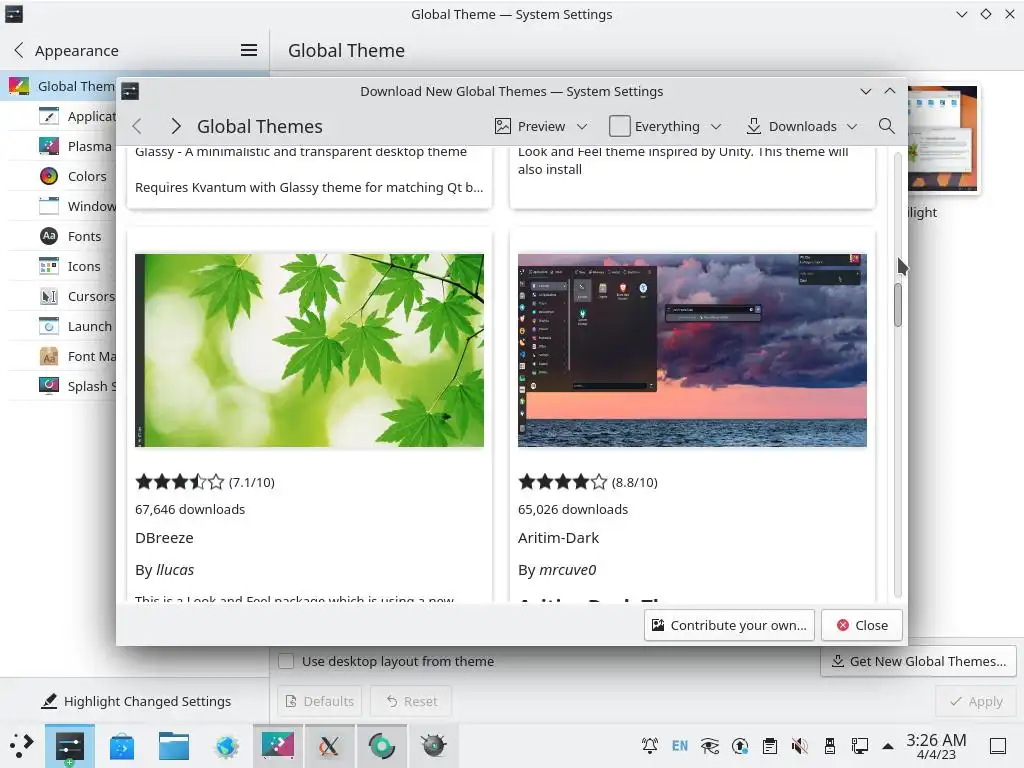Click author name llucas
Screen dimensions: 1024x768
(175, 570)
